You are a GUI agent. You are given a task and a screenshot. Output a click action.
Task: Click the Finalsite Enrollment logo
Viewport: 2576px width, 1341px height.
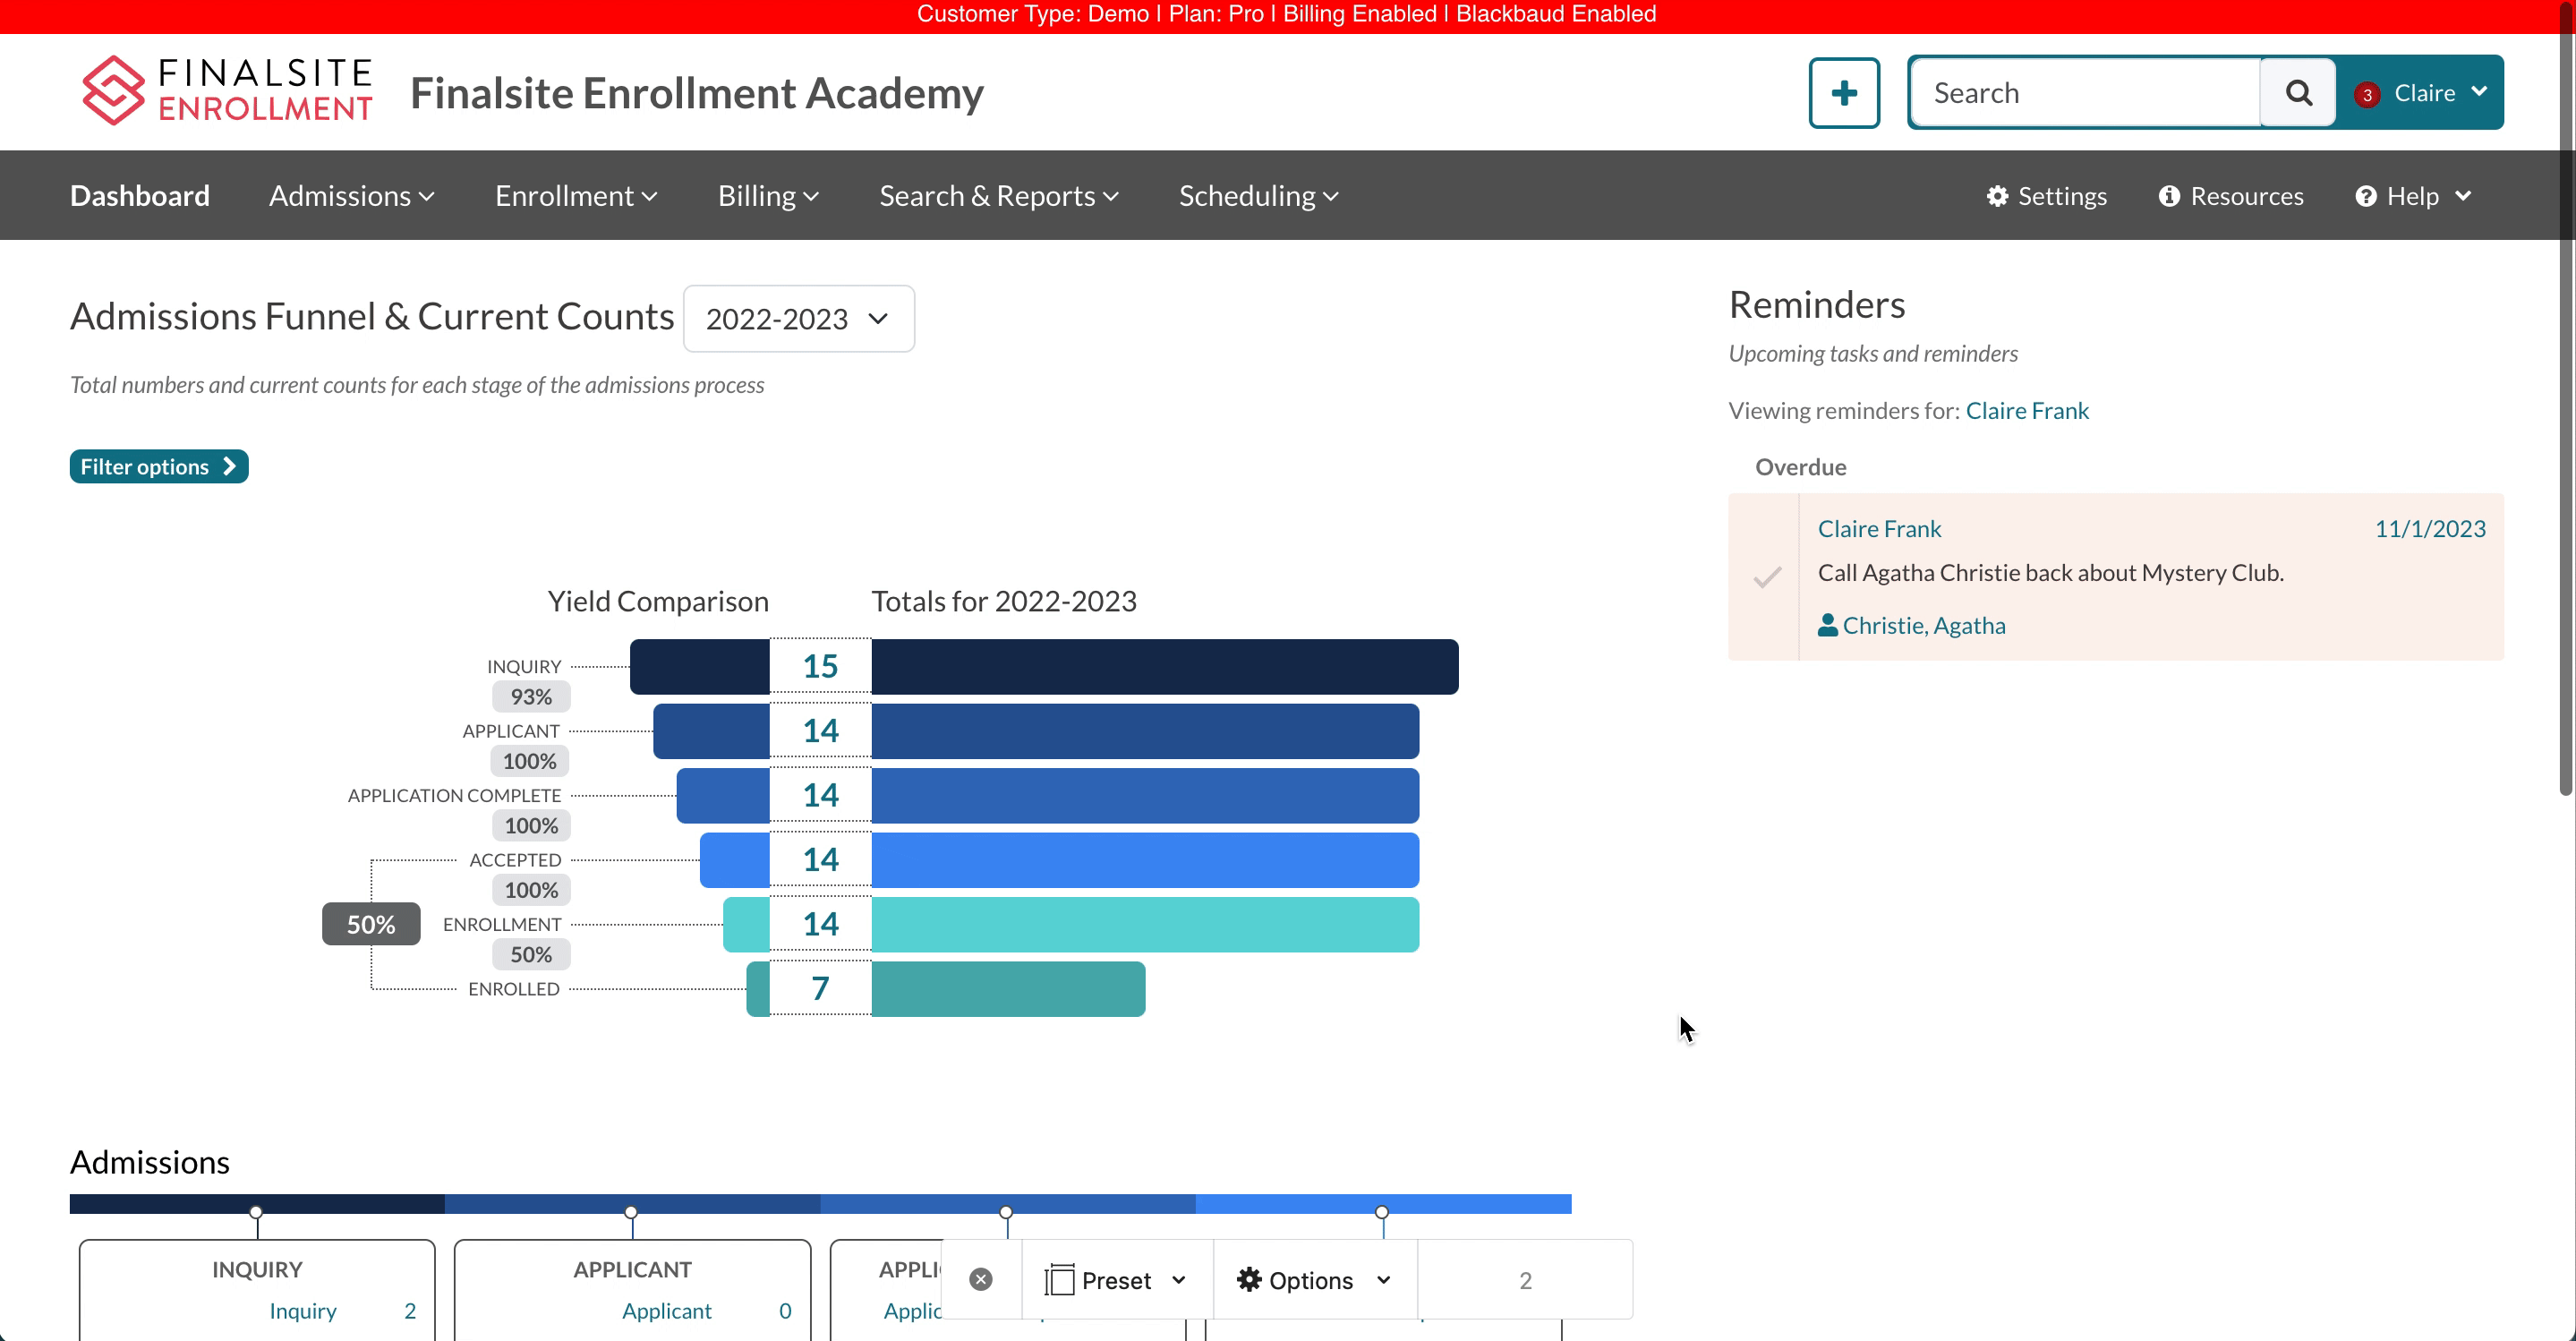(227, 91)
